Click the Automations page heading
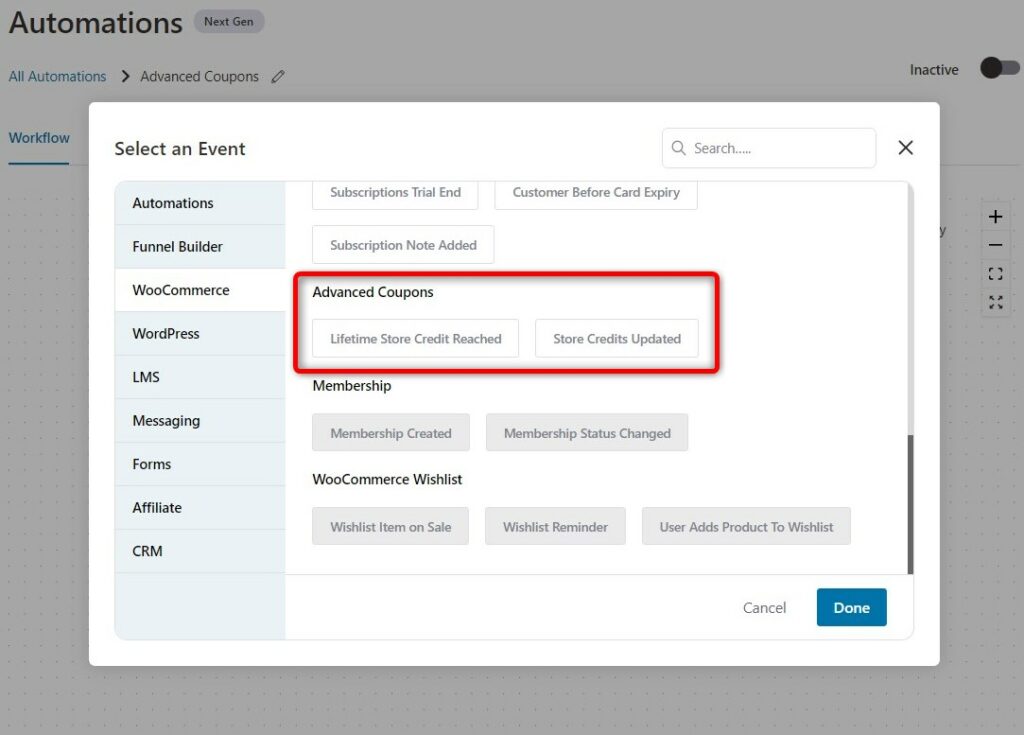Image resolution: width=1024 pixels, height=735 pixels. pyautogui.click(x=96, y=23)
